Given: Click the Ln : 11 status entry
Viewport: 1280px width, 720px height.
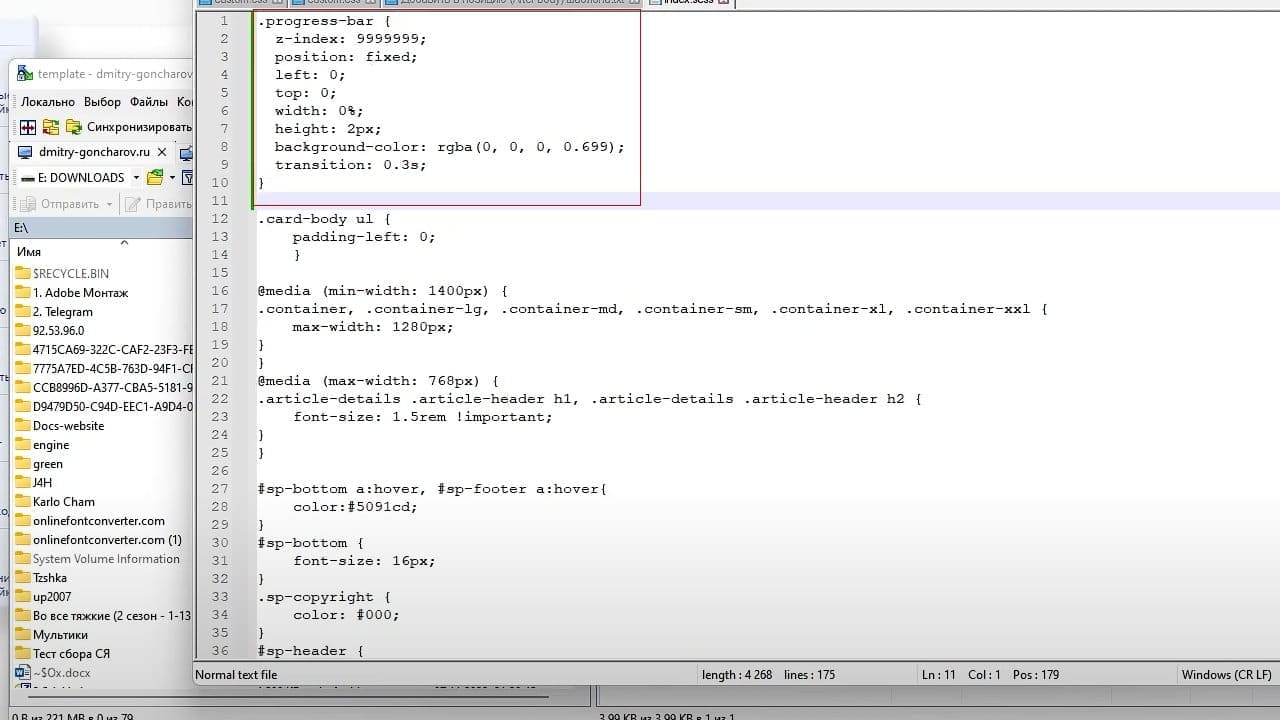Looking at the screenshot, I should [x=939, y=675].
